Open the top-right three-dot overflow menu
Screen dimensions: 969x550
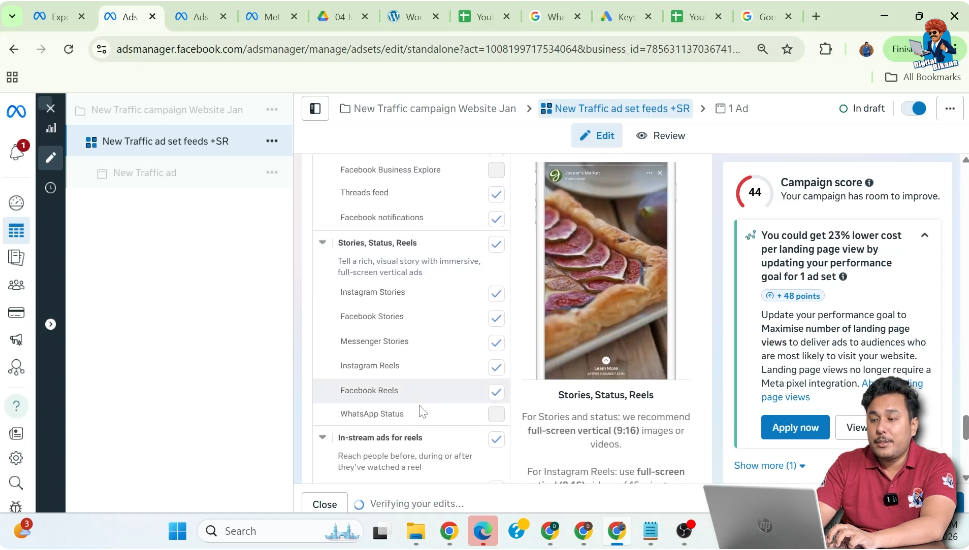(x=950, y=109)
